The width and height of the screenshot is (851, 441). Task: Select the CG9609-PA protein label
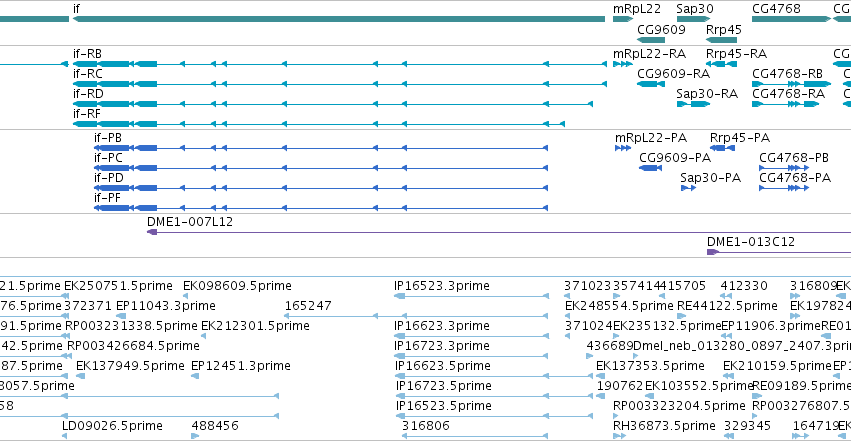(675, 158)
